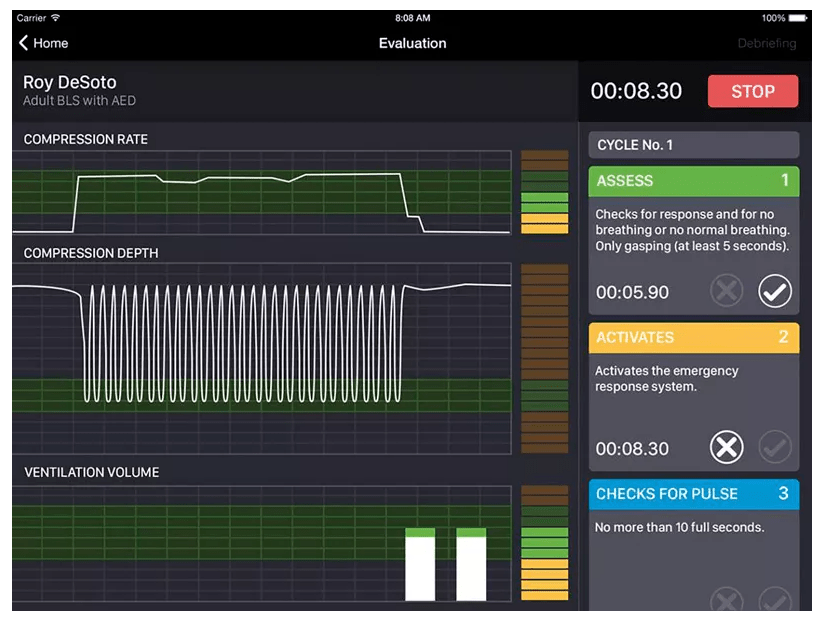The width and height of the screenshot is (826, 623).
Task: Click the Ventilation Volume color gauge
Action: [544, 543]
